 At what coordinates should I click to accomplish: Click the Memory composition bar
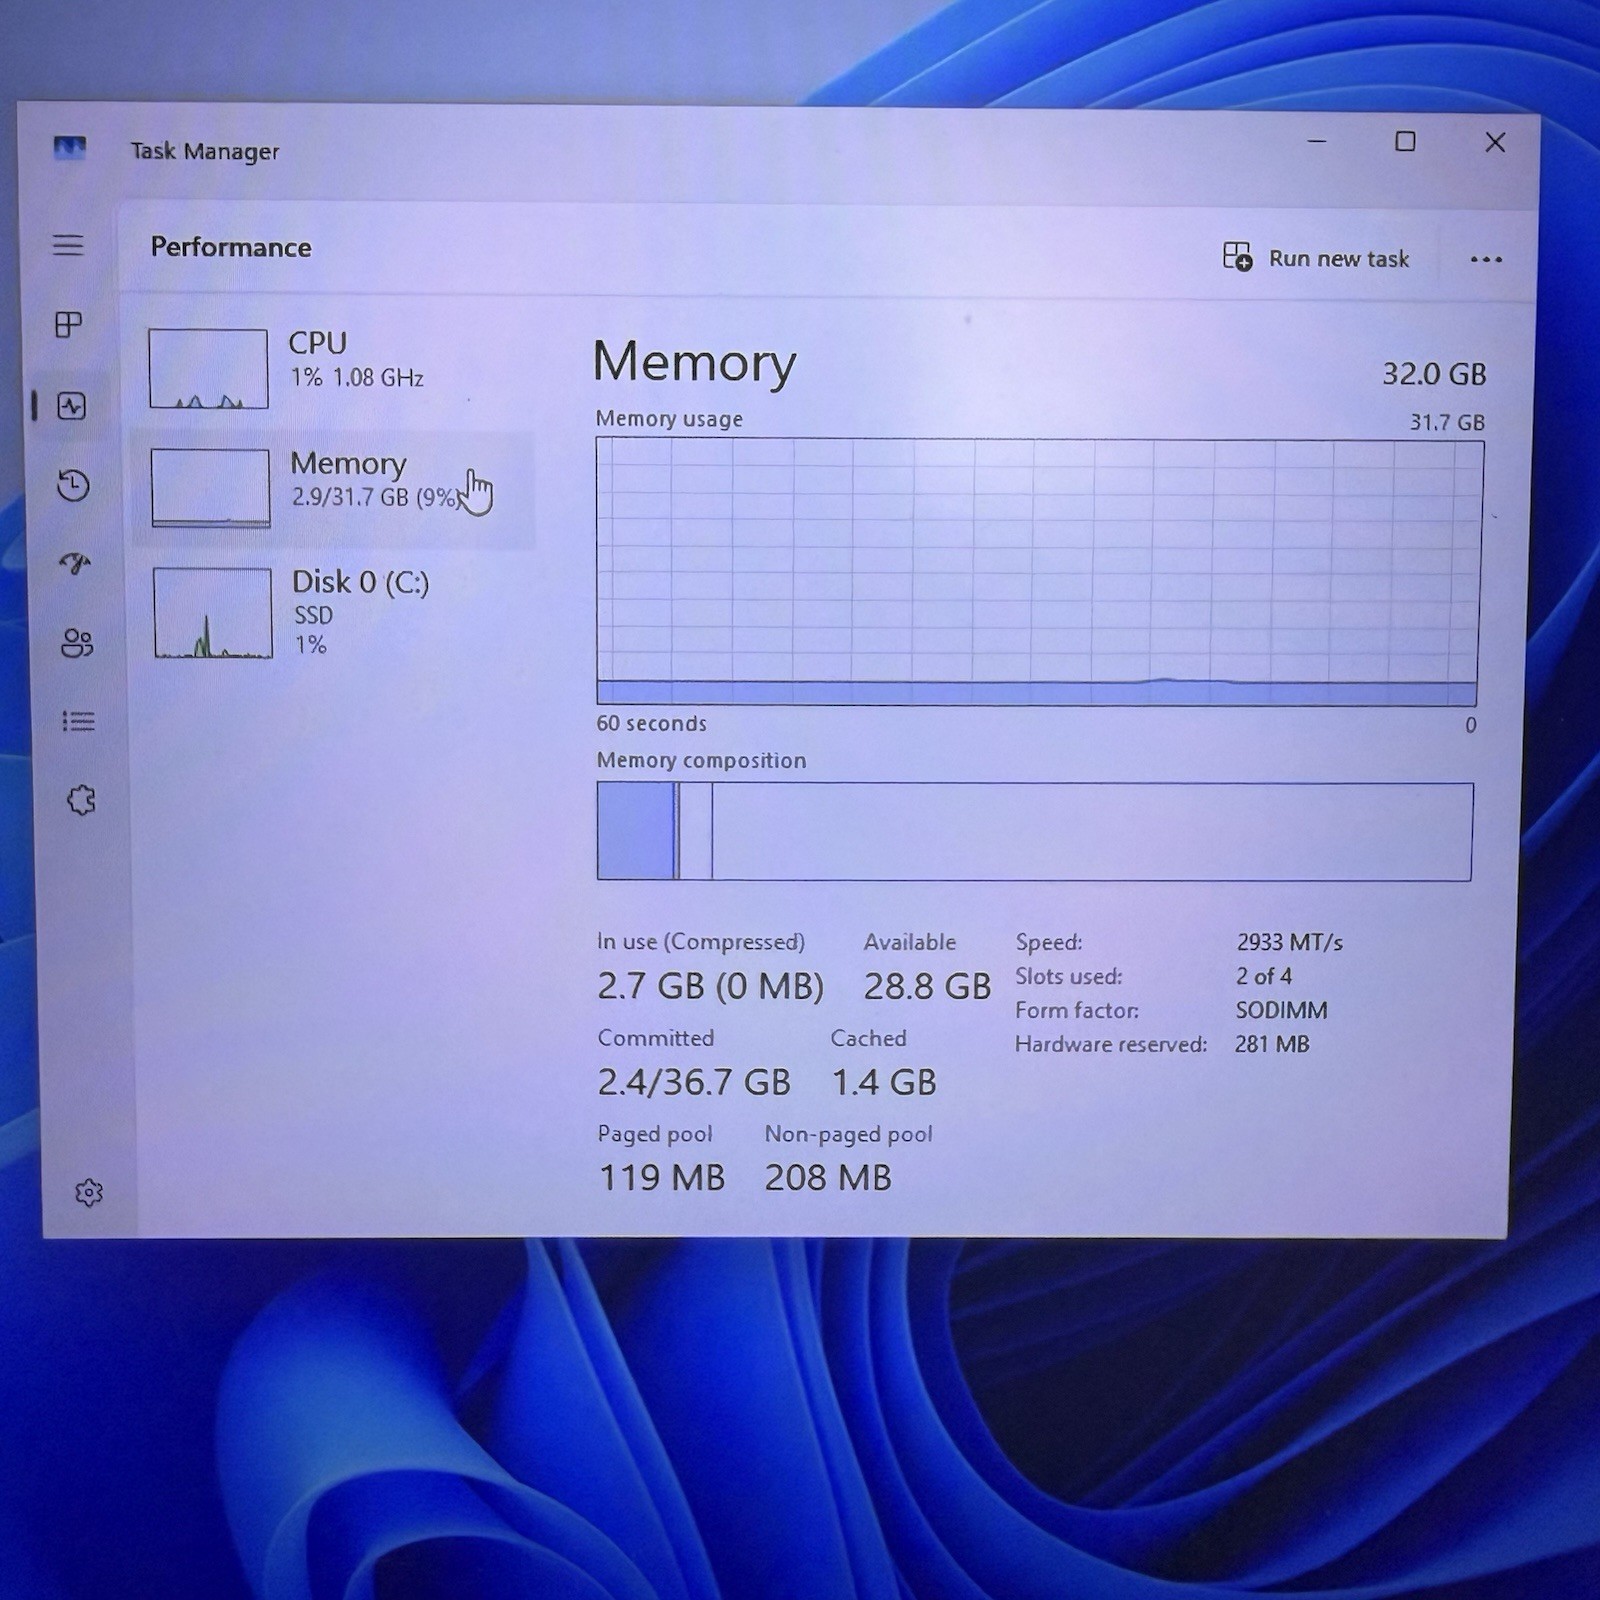[x=1034, y=832]
